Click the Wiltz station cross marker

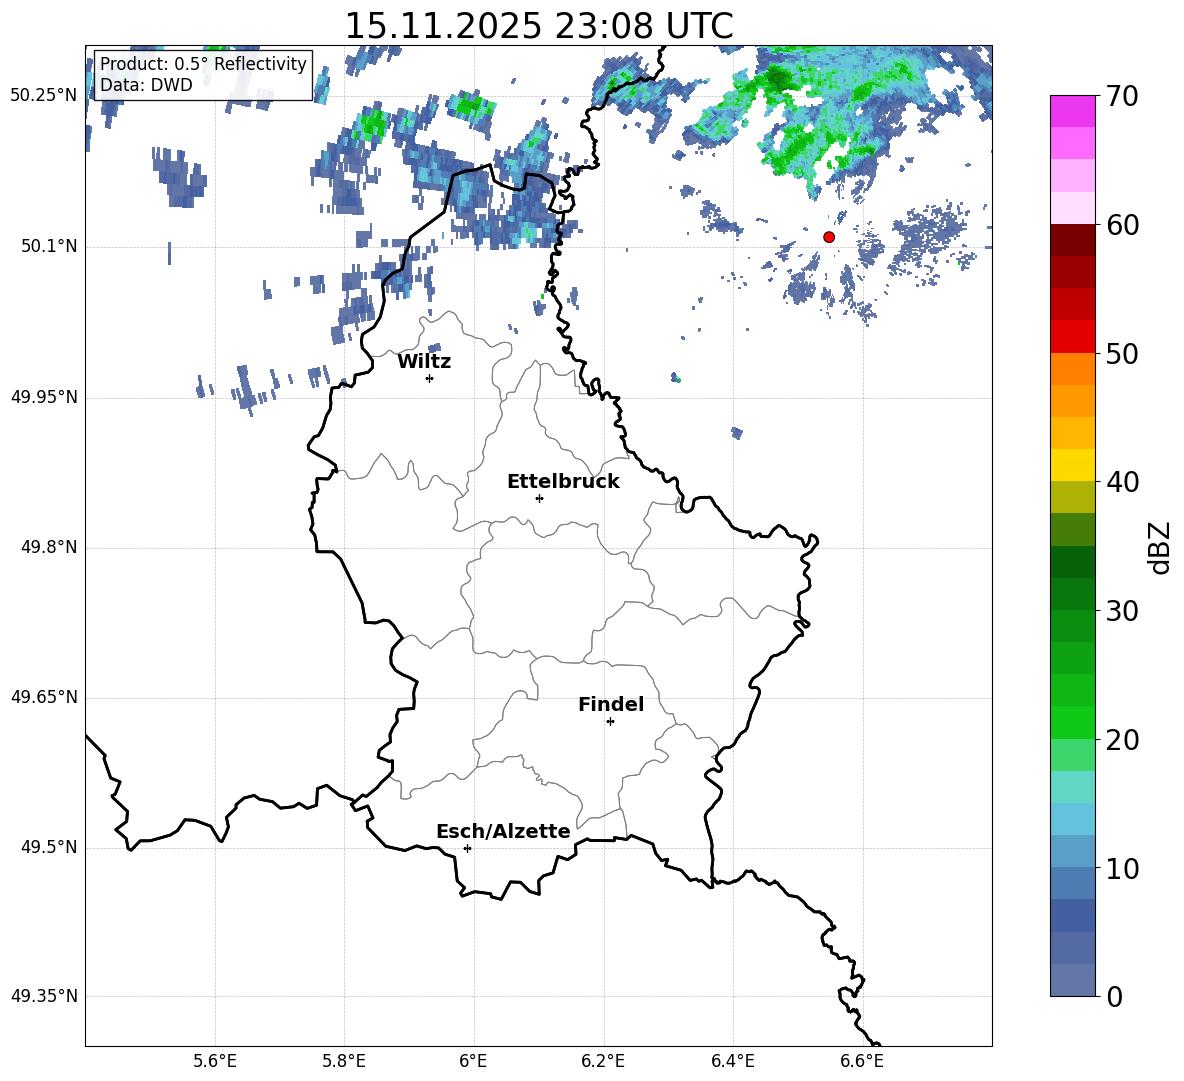430,378
